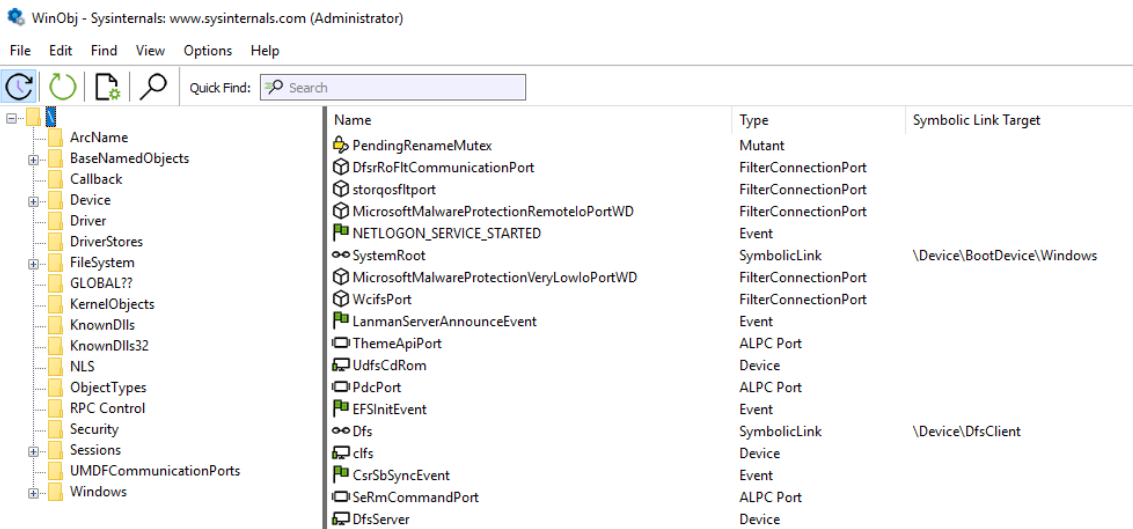
Task: Click the device icon beside clfs
Action: pyautogui.click(x=340, y=454)
